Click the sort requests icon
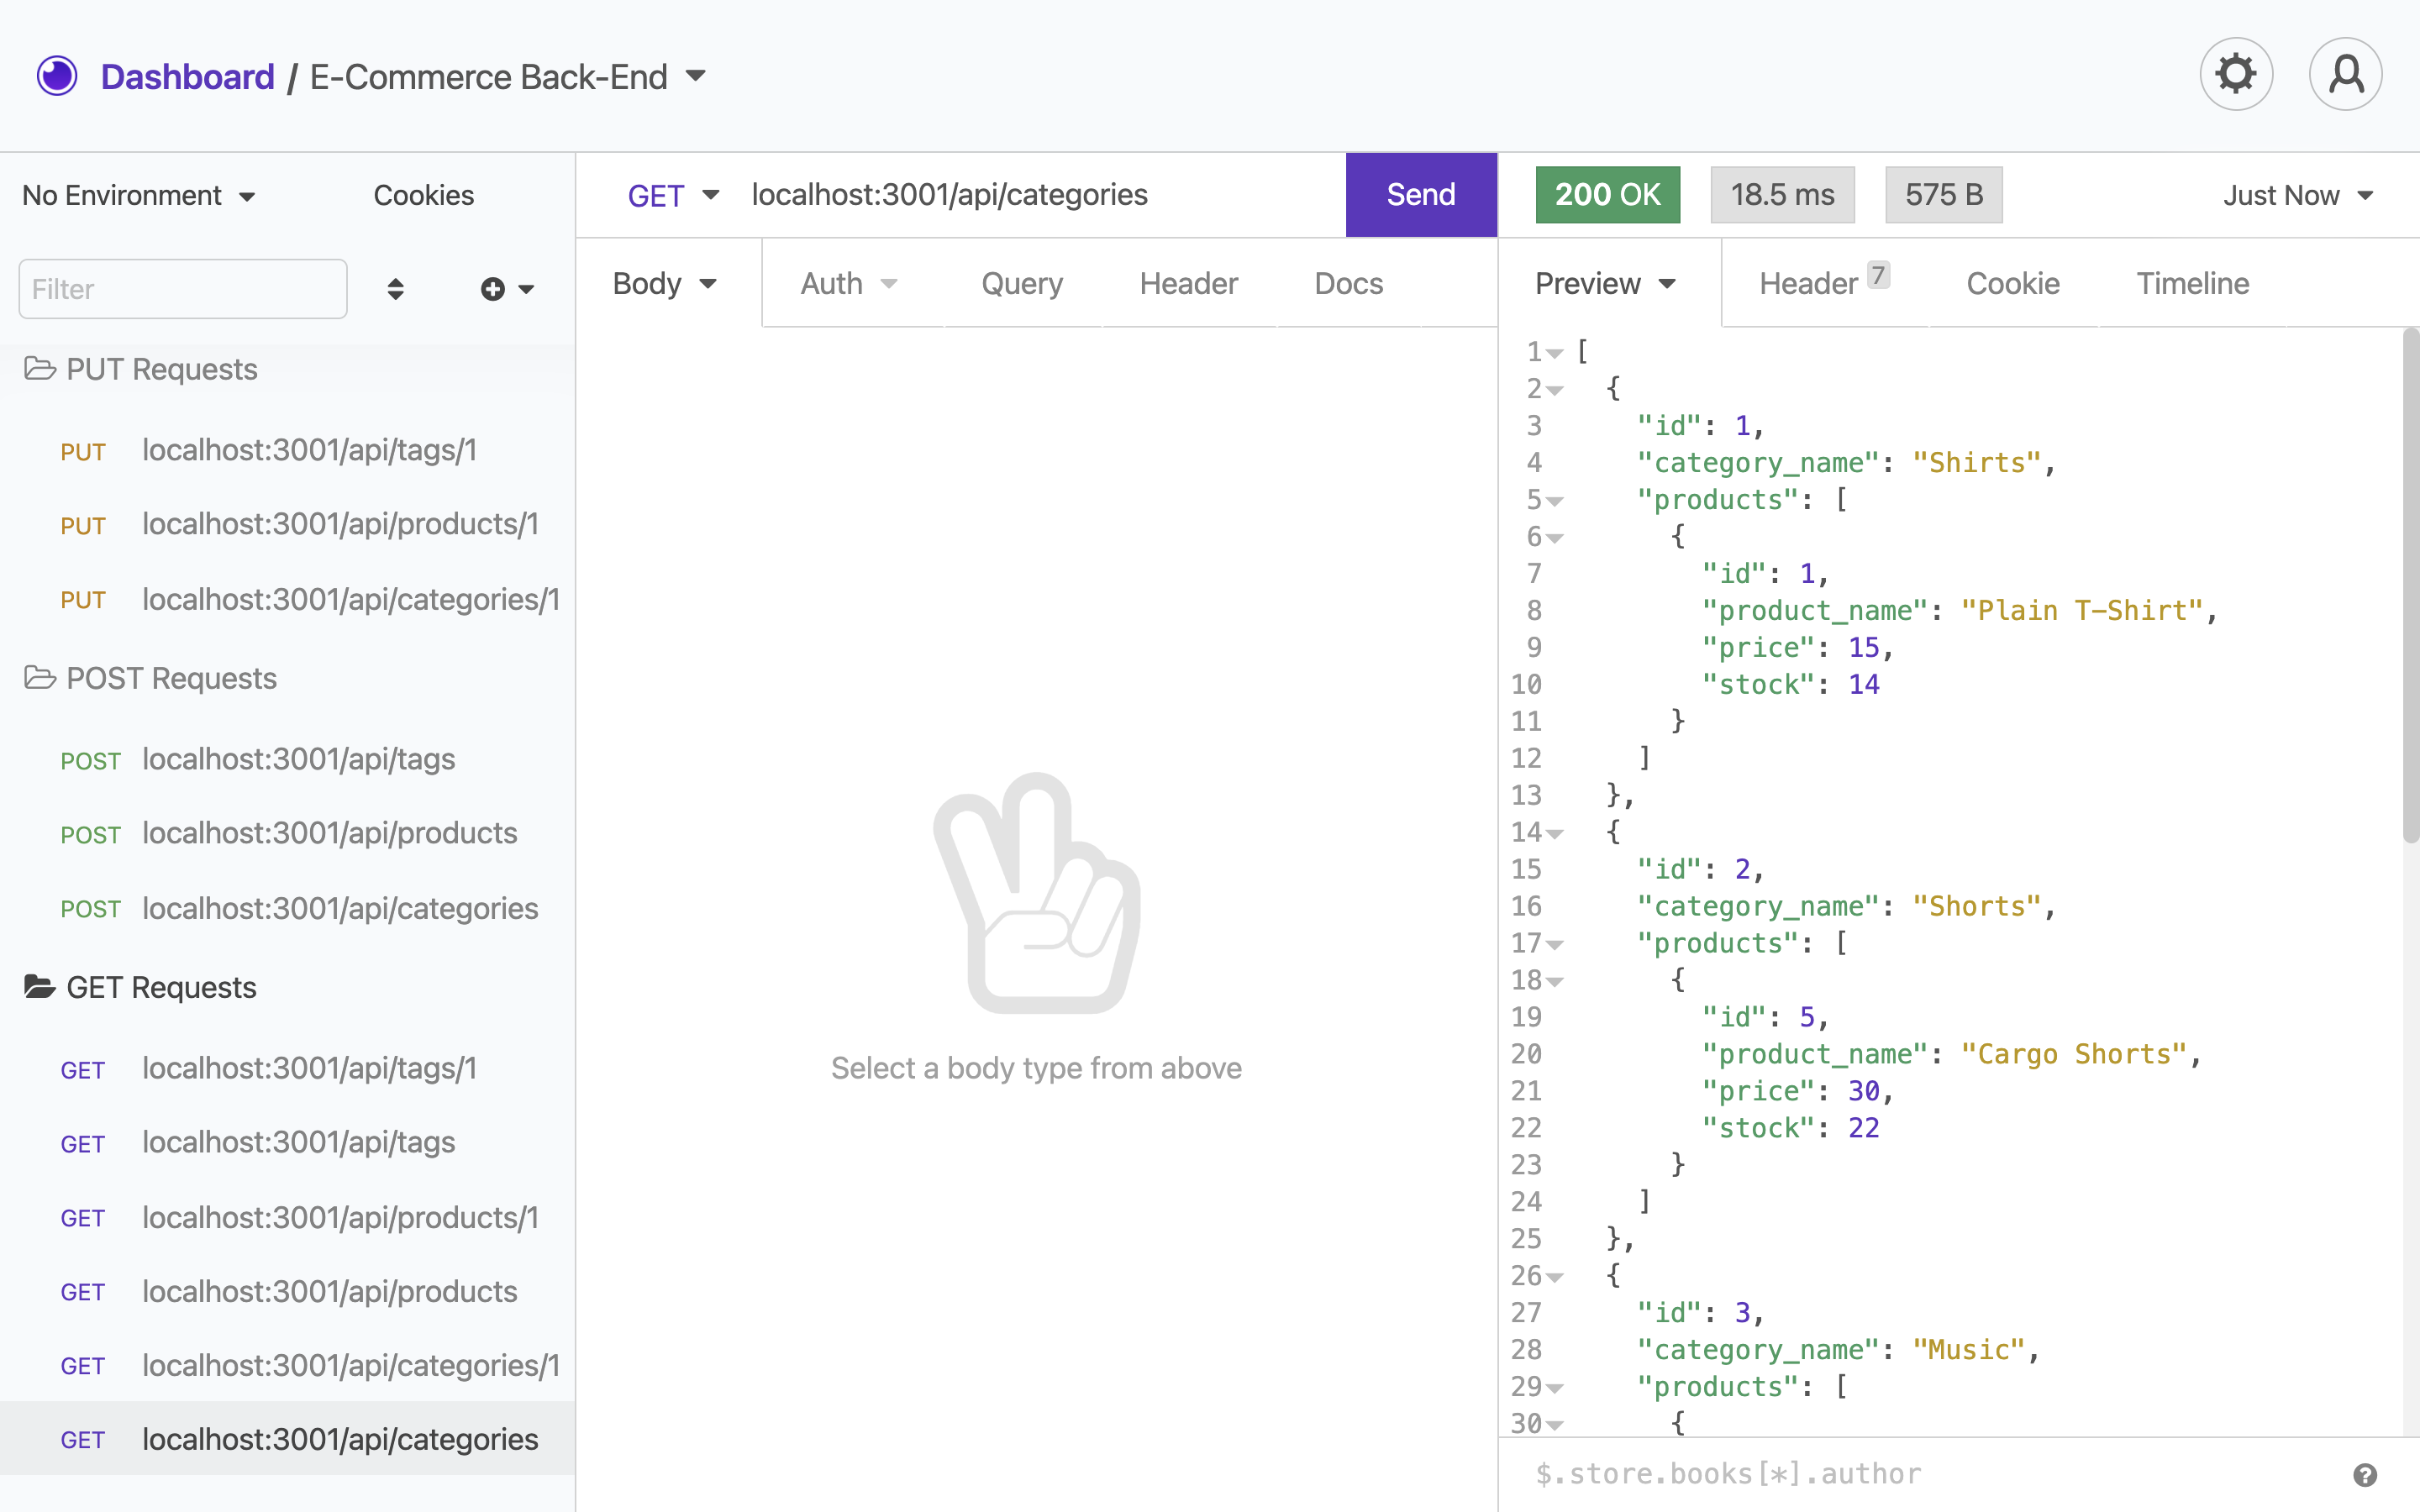This screenshot has height=1512, width=2420. pyautogui.click(x=395, y=288)
